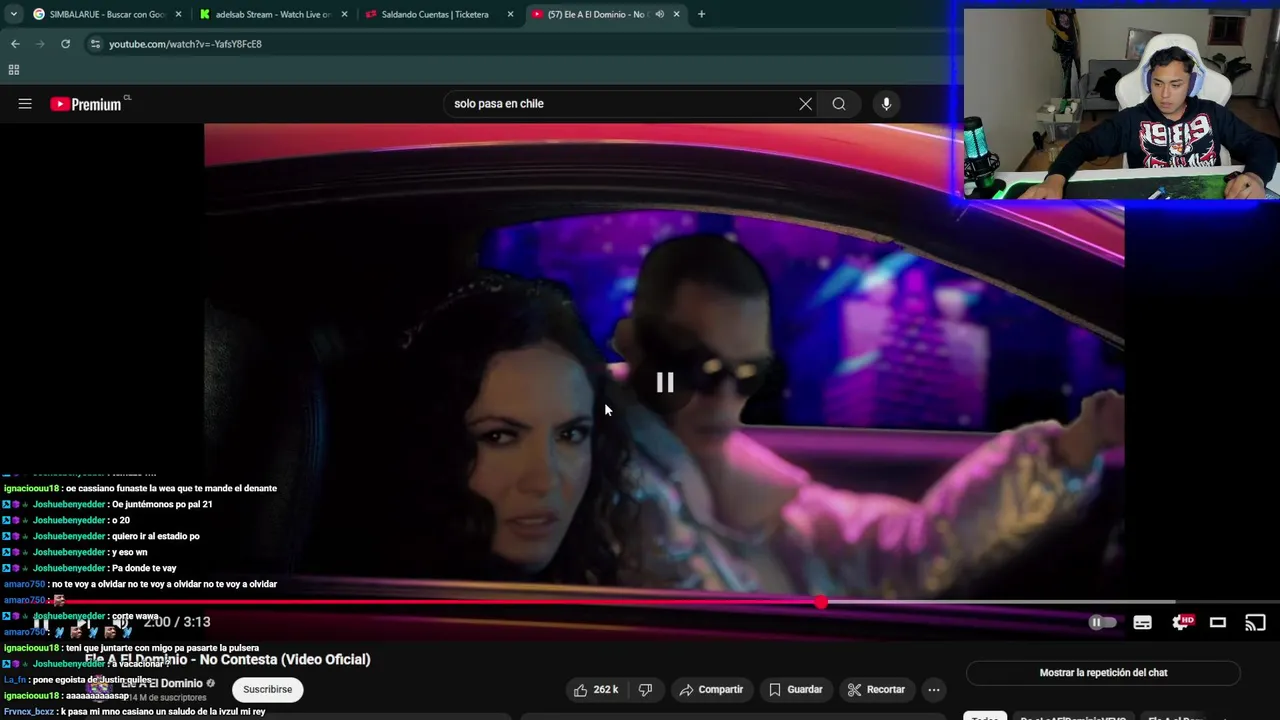The image size is (1280, 720).
Task: Like the video with thumbs up
Action: [x=594, y=690]
